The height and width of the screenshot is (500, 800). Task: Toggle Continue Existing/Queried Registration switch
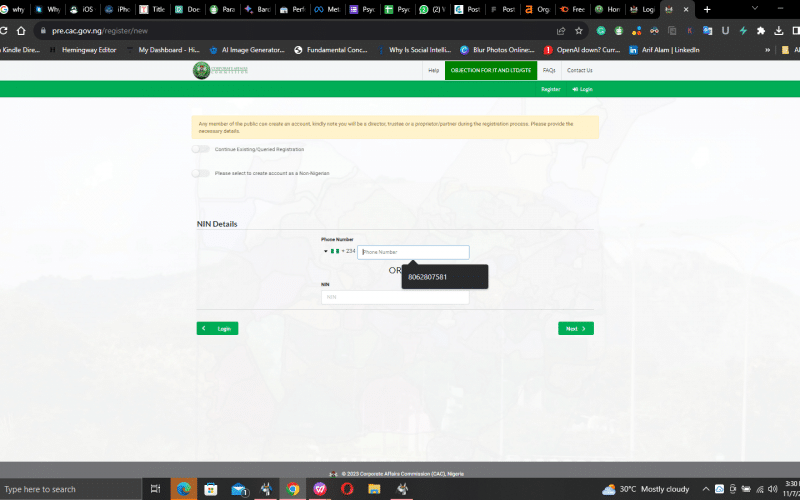[202, 149]
